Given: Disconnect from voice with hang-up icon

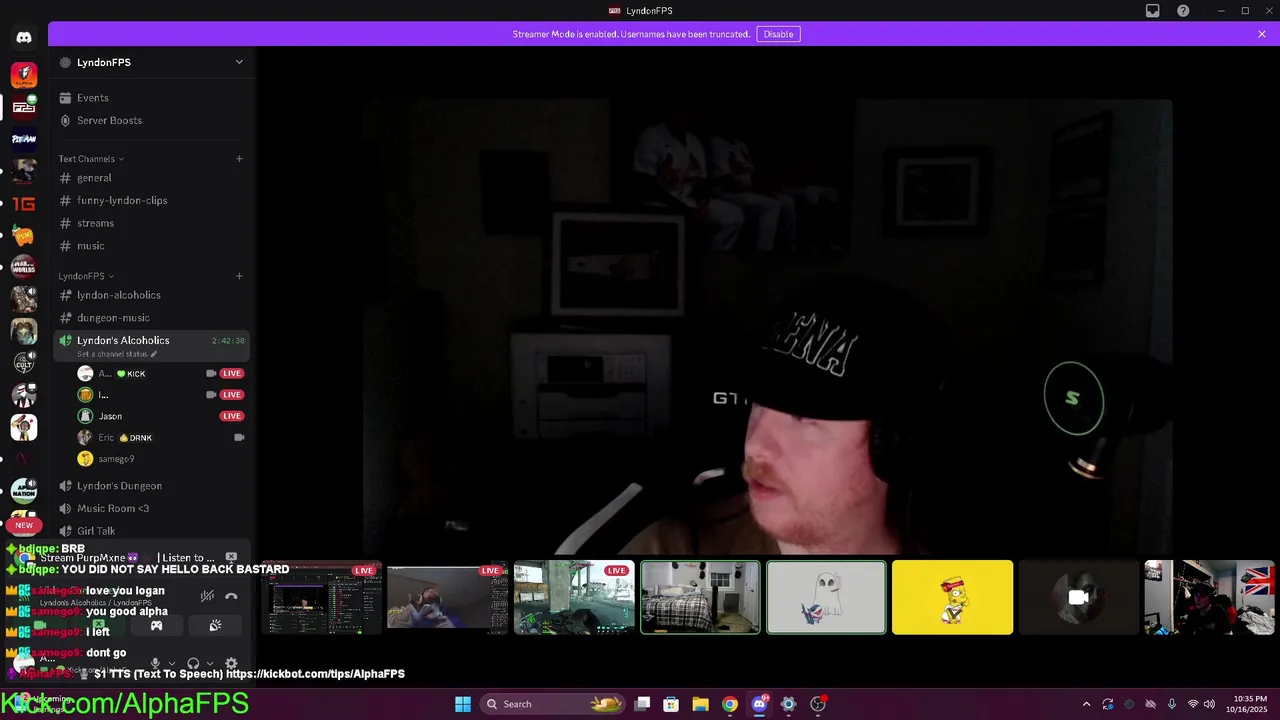Looking at the screenshot, I should (231, 596).
